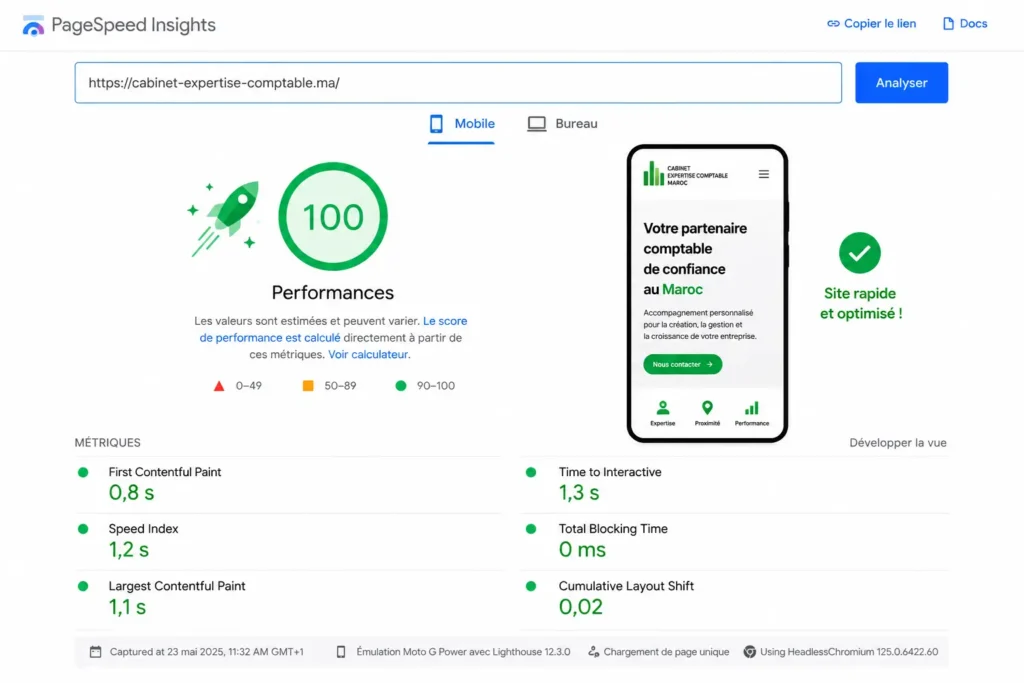Click the Total Blocking Time green dot
Screen dimensions: 1024x683
coord(531,529)
